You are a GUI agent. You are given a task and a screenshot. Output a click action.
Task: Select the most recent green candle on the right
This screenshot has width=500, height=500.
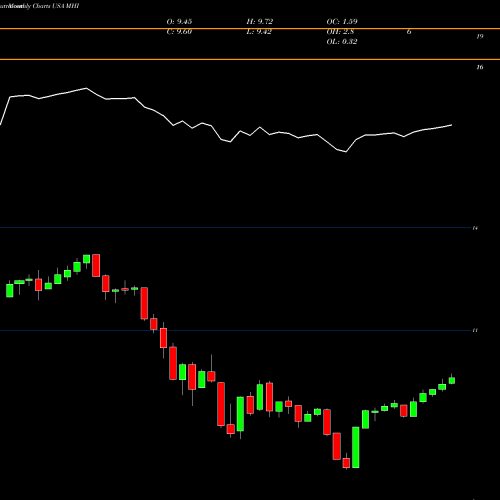[452, 380]
